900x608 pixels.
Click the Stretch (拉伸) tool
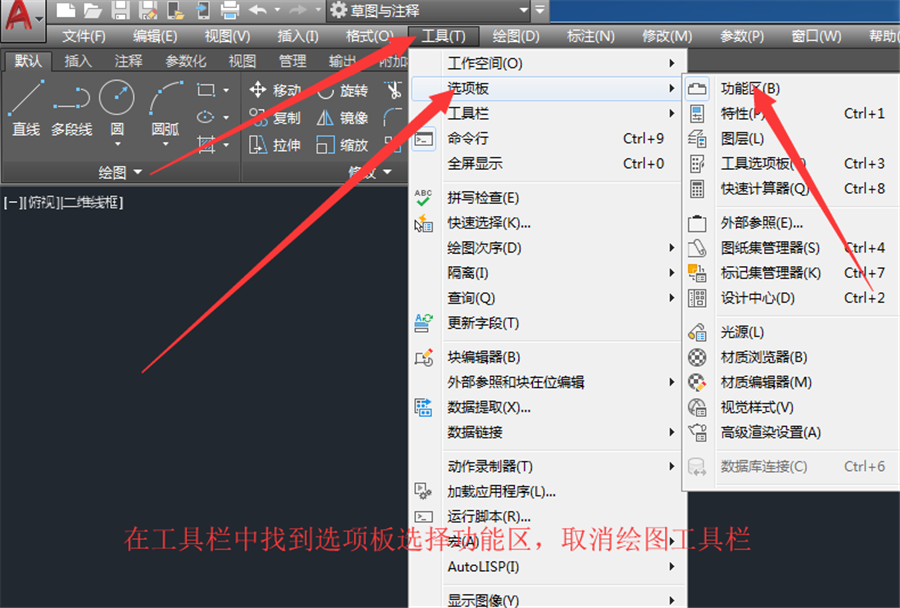point(276,145)
